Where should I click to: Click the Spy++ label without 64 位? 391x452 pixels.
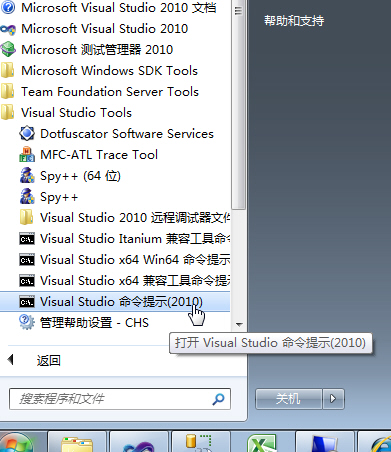point(59,197)
